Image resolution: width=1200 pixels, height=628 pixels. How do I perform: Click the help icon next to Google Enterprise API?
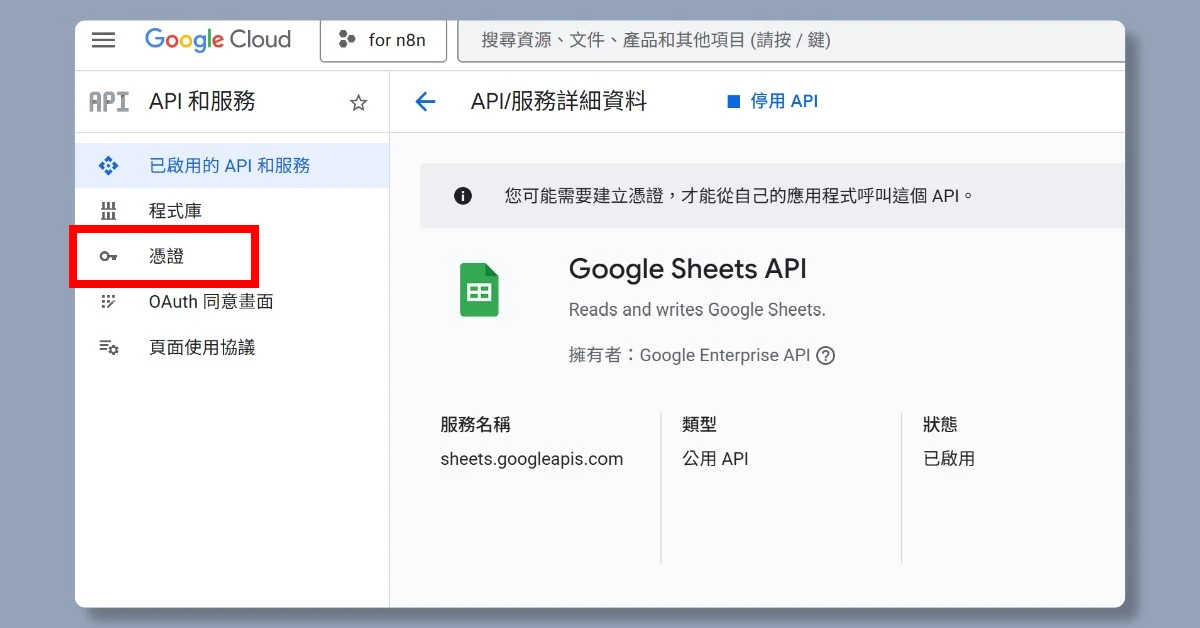pyautogui.click(x=825, y=355)
